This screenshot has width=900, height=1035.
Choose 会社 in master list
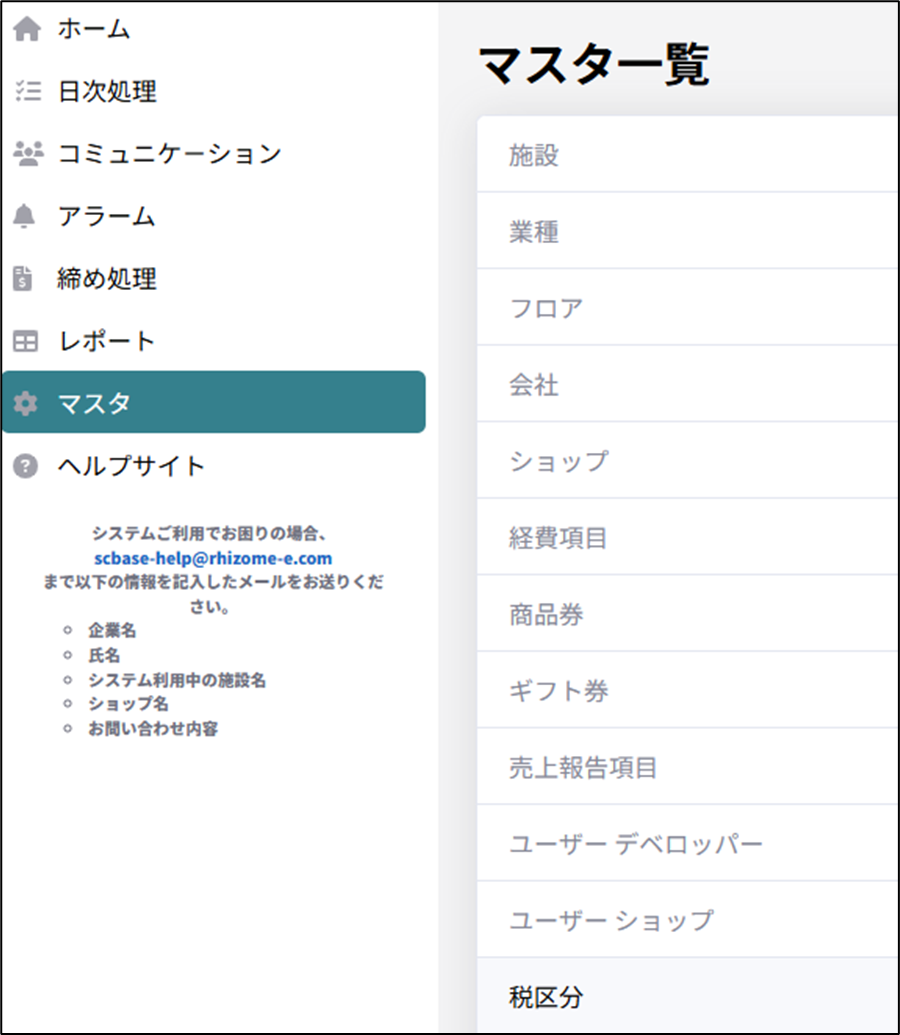(534, 385)
